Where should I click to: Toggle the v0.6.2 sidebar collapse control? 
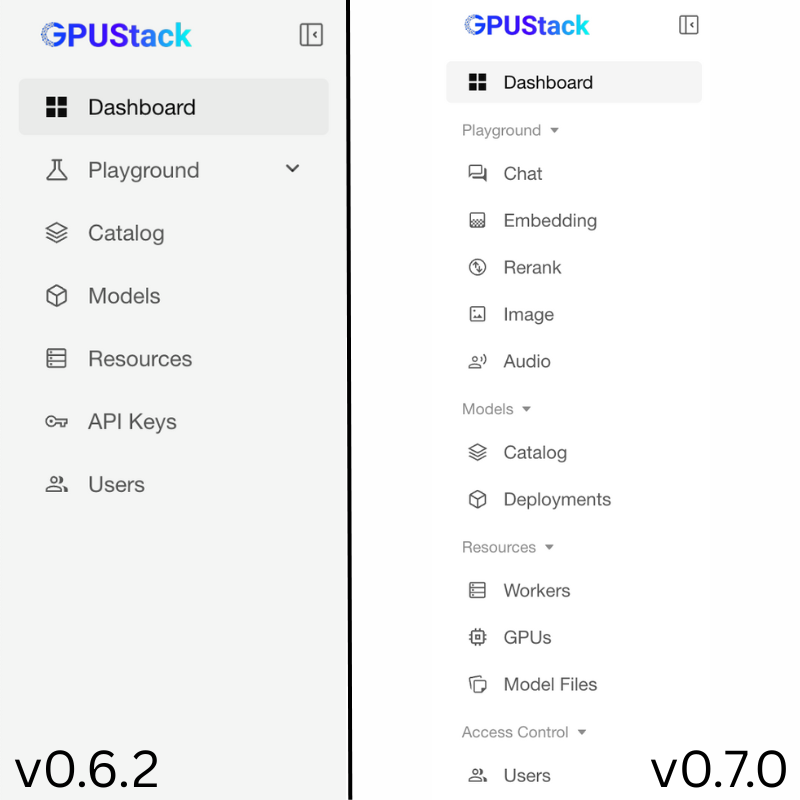click(x=310, y=34)
